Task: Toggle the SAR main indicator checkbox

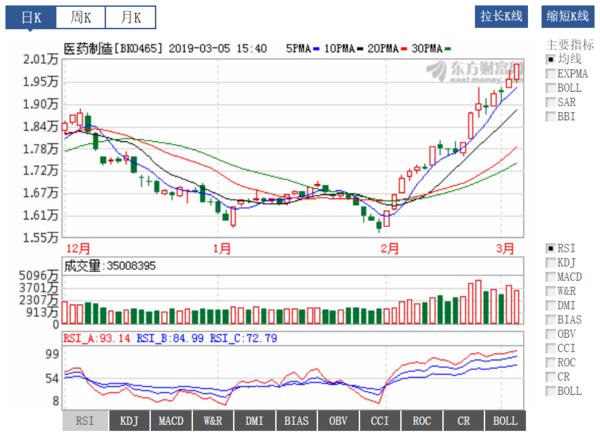Action: (x=550, y=102)
